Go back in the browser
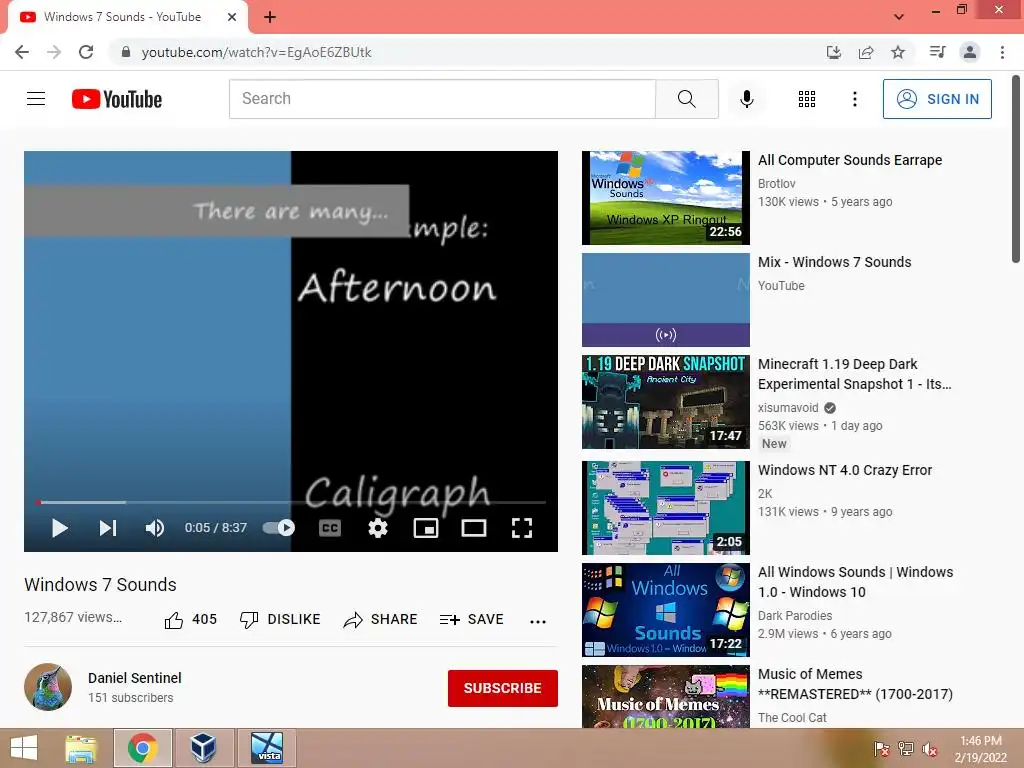This screenshot has width=1024, height=768. 22,52
